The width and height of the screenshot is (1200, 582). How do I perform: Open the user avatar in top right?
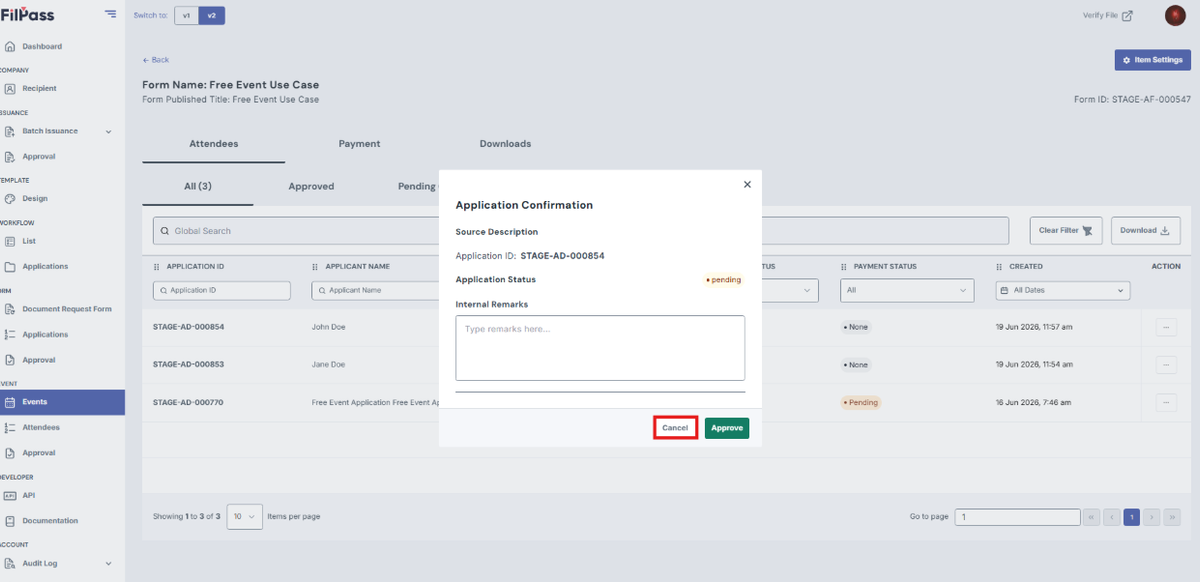[x=1175, y=15]
